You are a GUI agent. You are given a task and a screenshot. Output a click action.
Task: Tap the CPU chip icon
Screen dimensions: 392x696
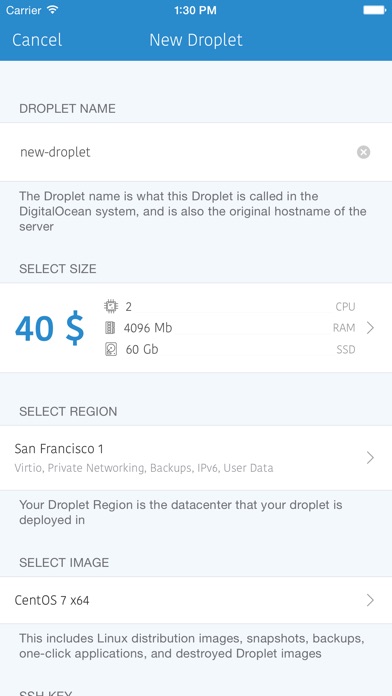click(x=111, y=306)
